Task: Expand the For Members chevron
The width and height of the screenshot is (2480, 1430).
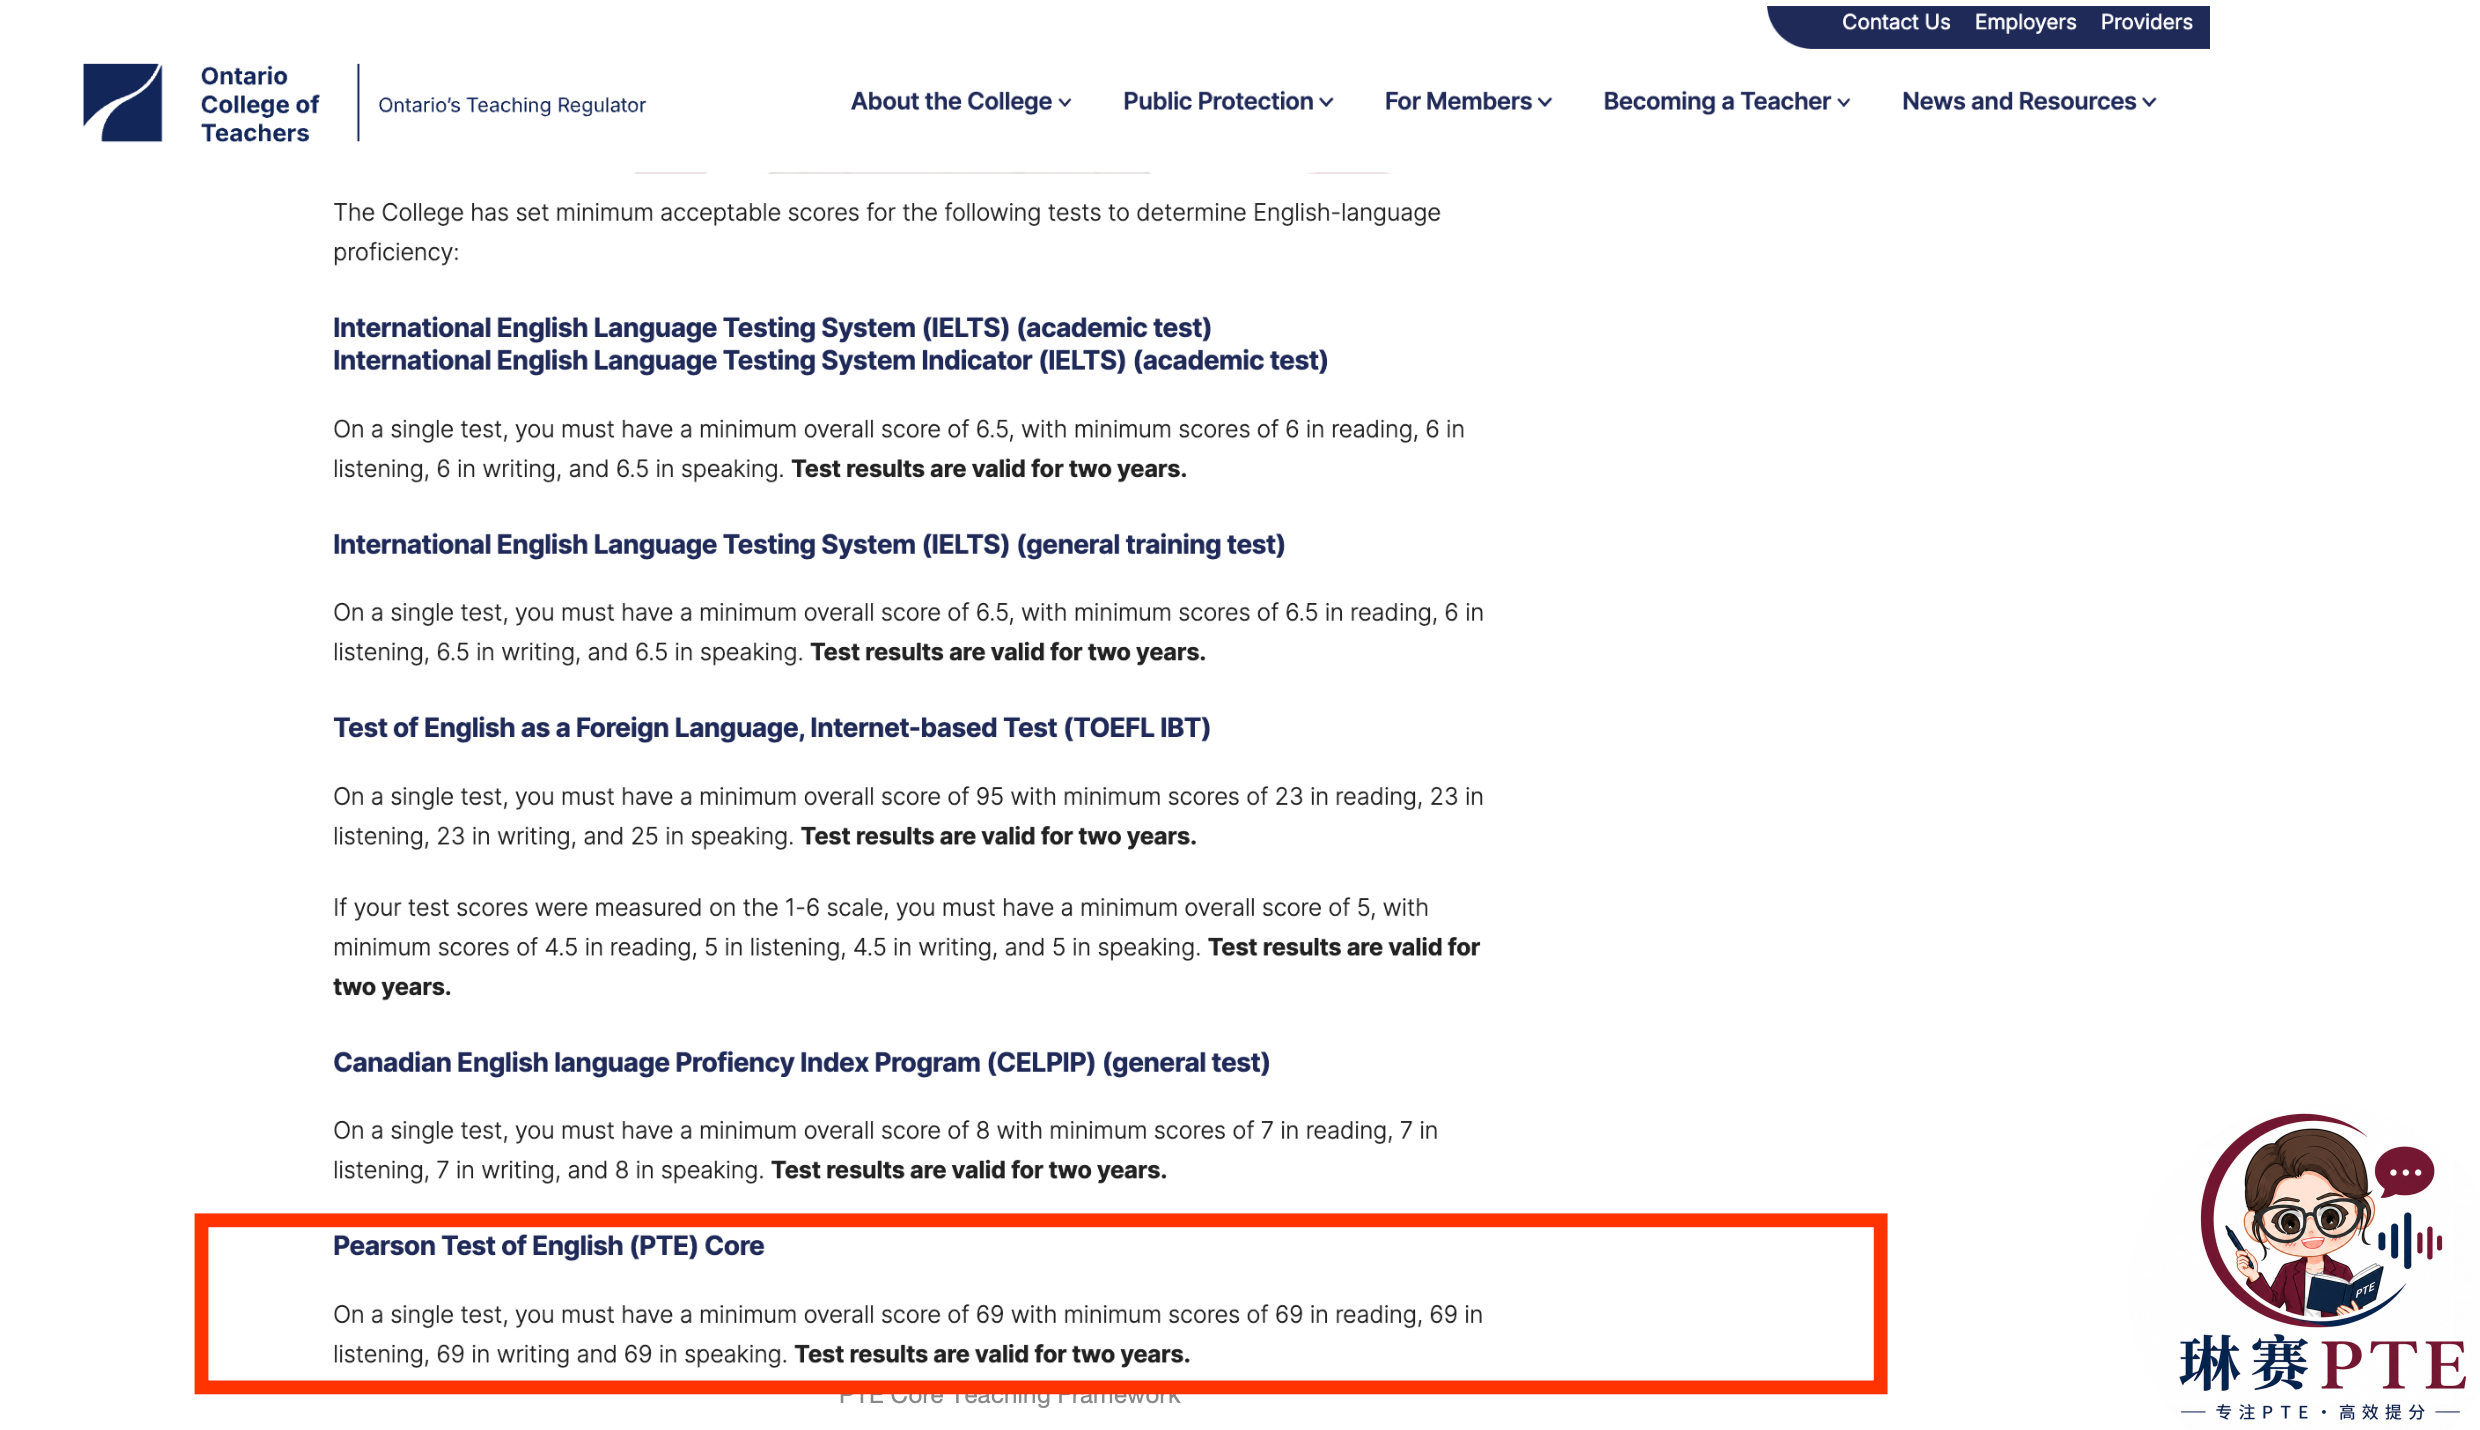Action: pos(1544,103)
